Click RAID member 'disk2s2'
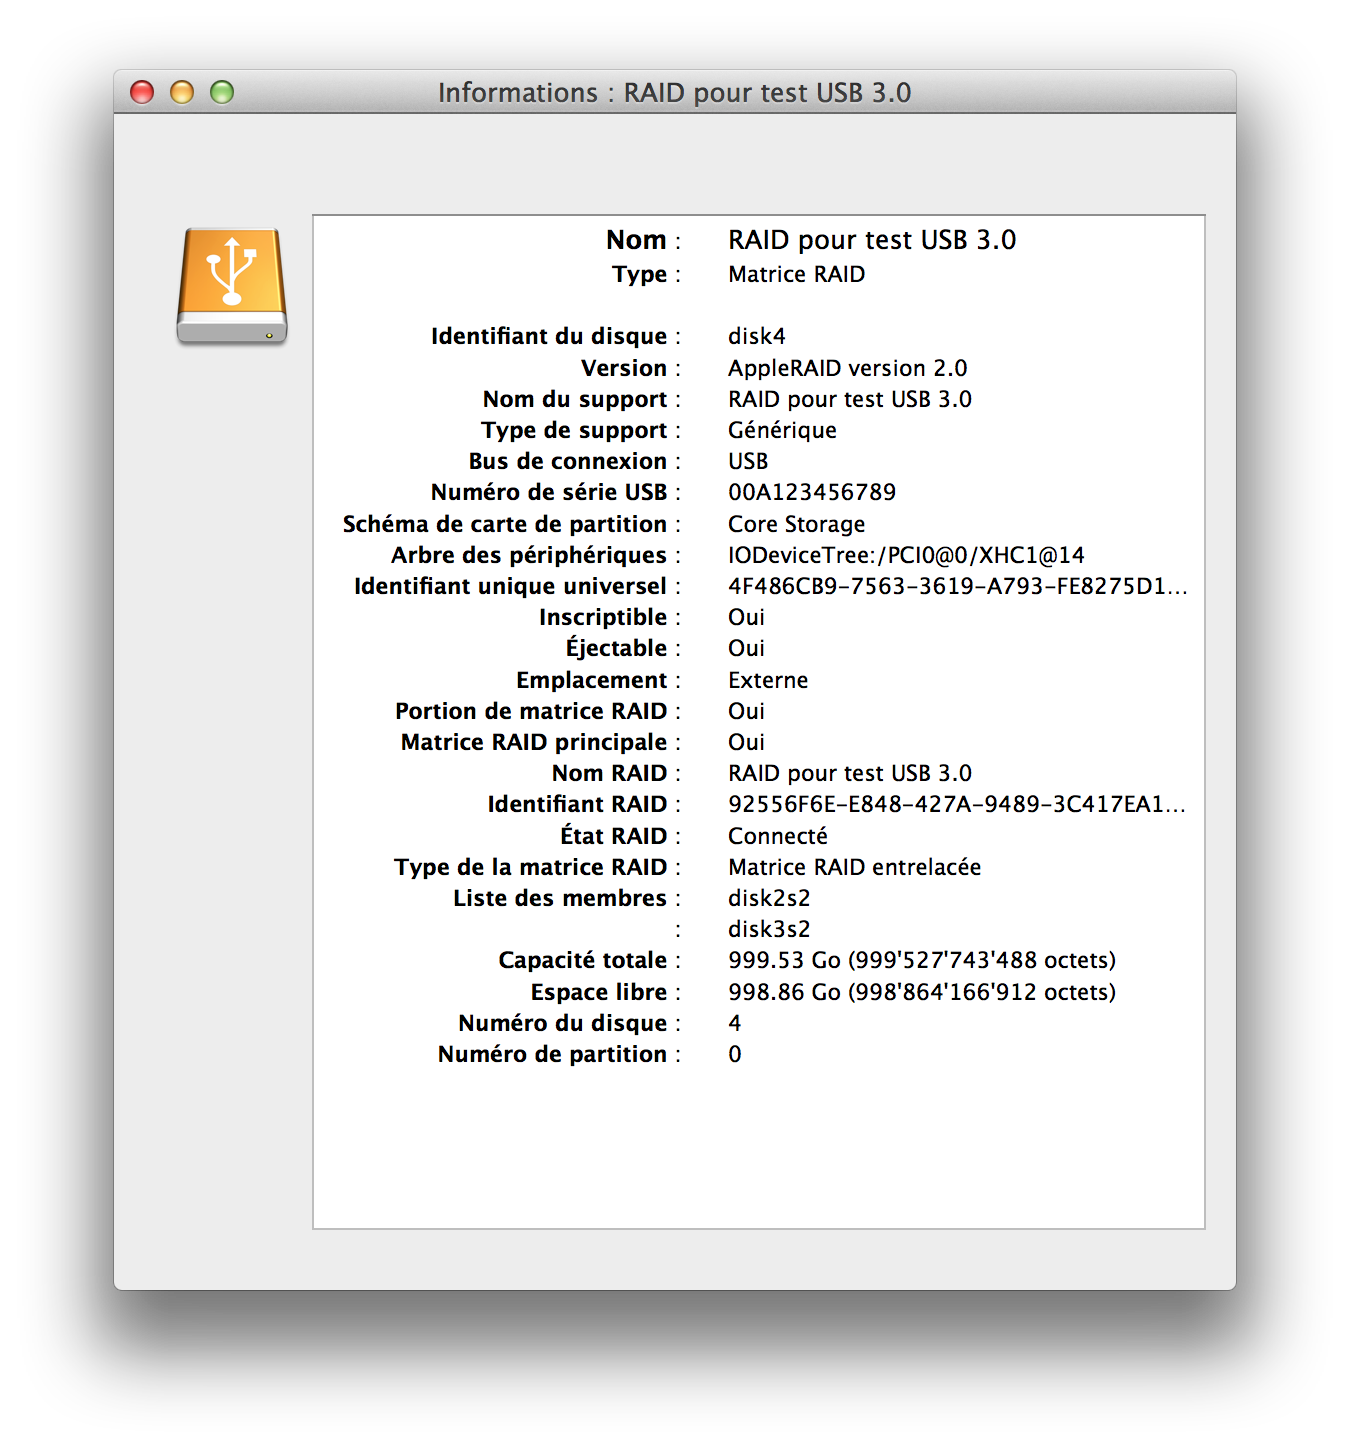The width and height of the screenshot is (1350, 1448). point(768,898)
